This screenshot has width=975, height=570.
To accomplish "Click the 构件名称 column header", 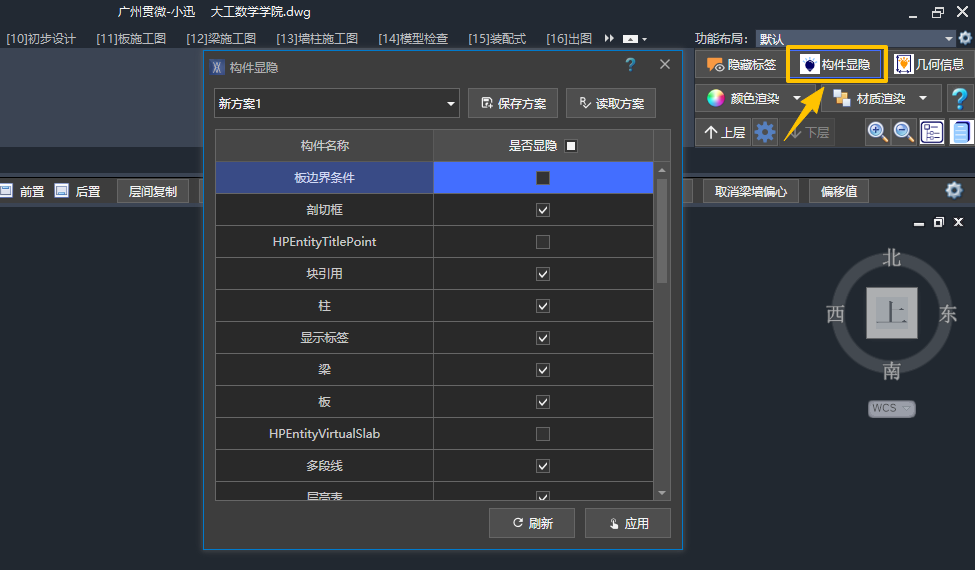I will (x=325, y=145).
